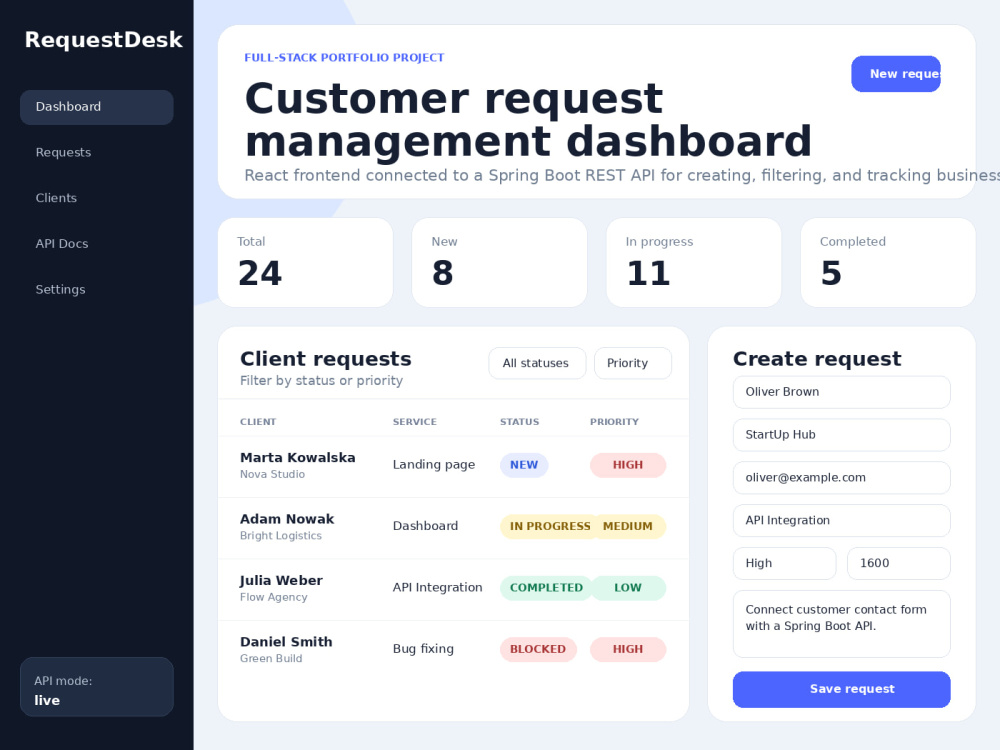The width and height of the screenshot is (1000, 750).
Task: Focus the oliver@example.com email field
Action: (x=841, y=478)
